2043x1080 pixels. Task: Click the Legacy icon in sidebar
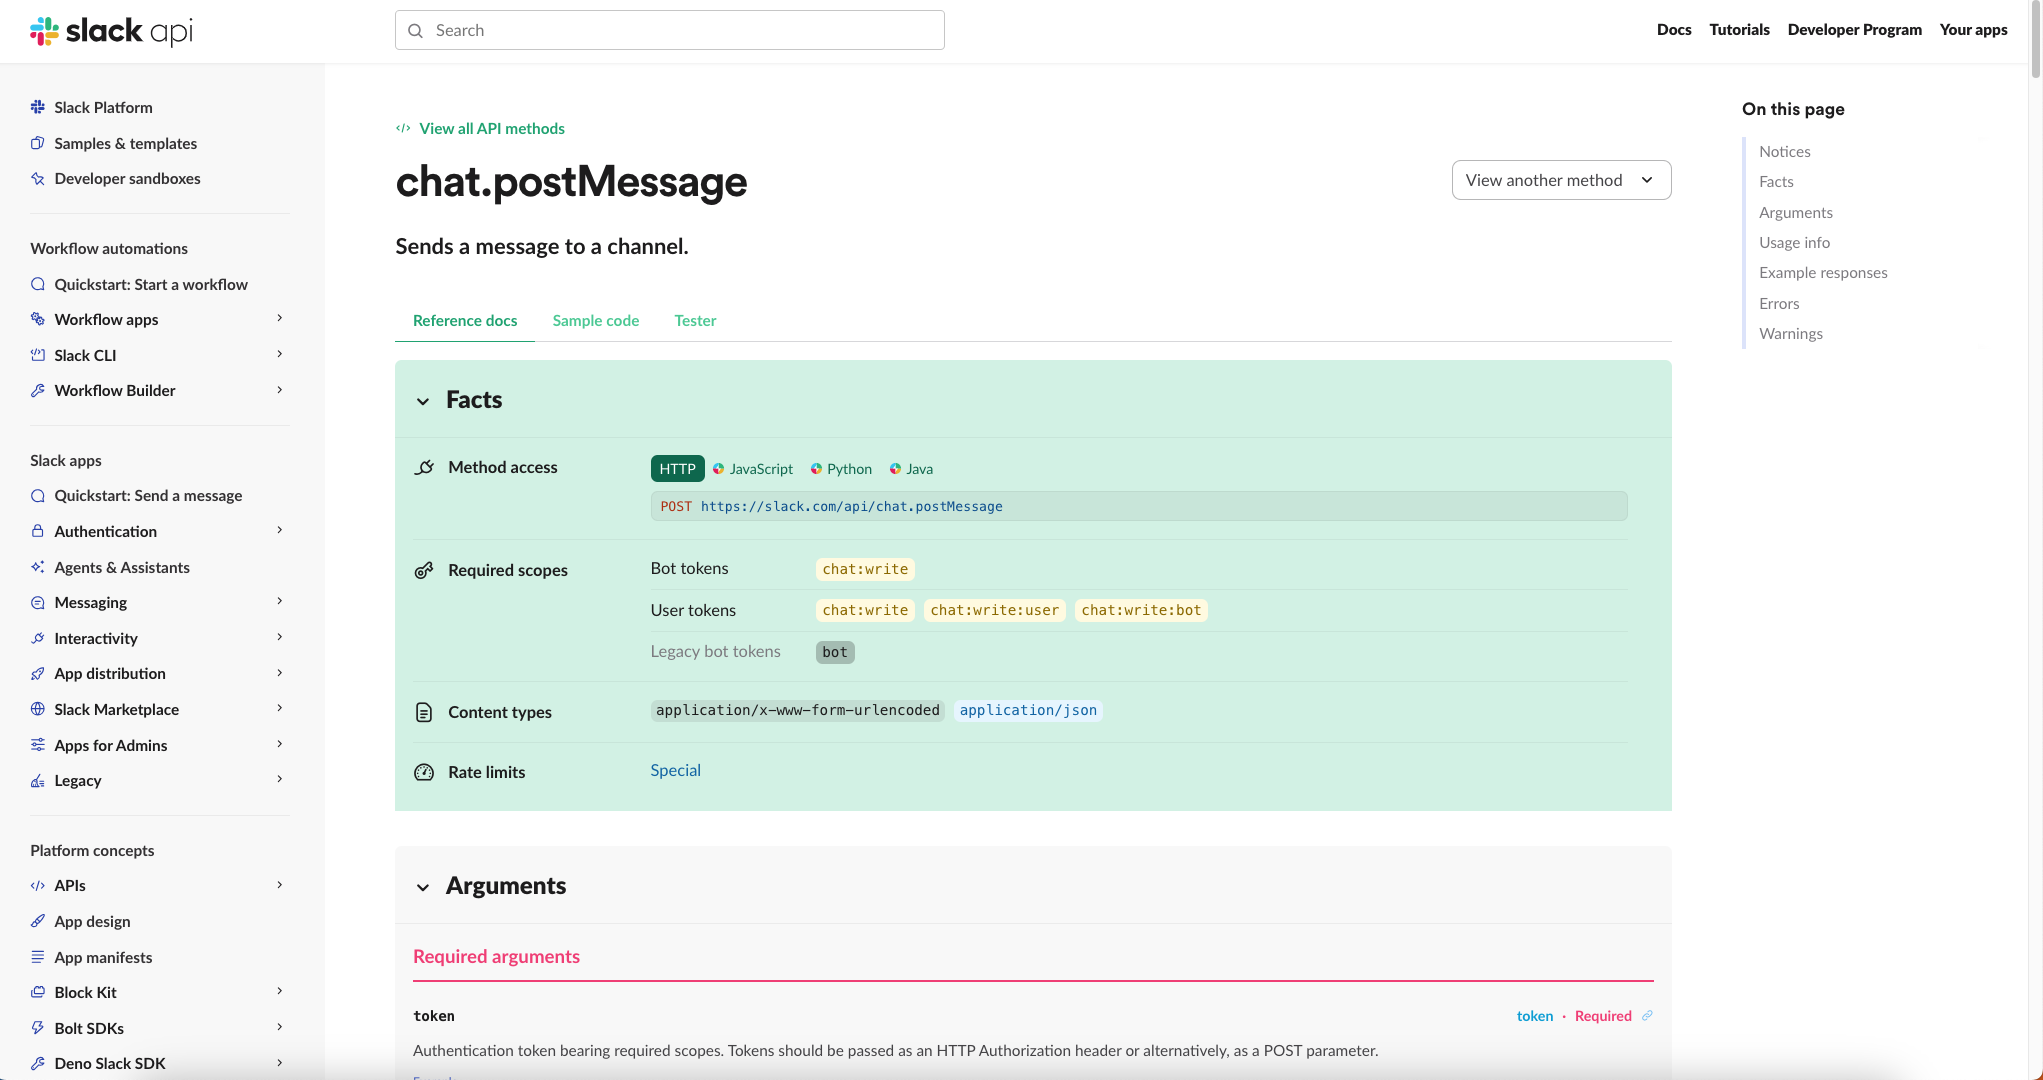click(38, 780)
